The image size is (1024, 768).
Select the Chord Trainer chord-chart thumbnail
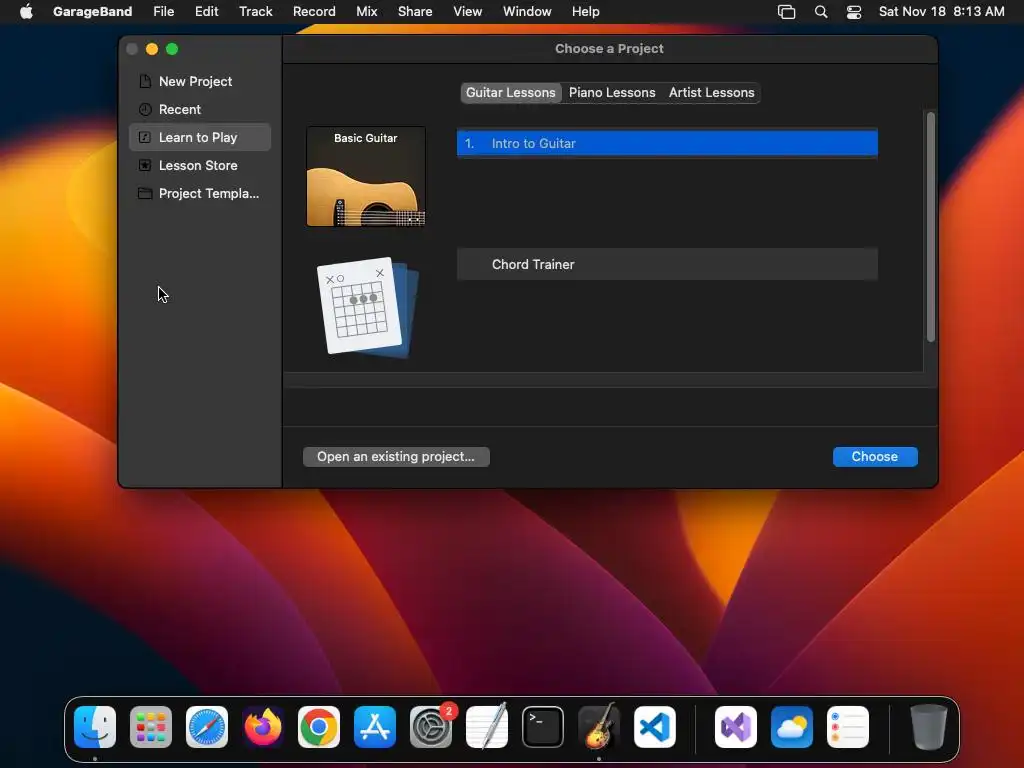pos(367,307)
